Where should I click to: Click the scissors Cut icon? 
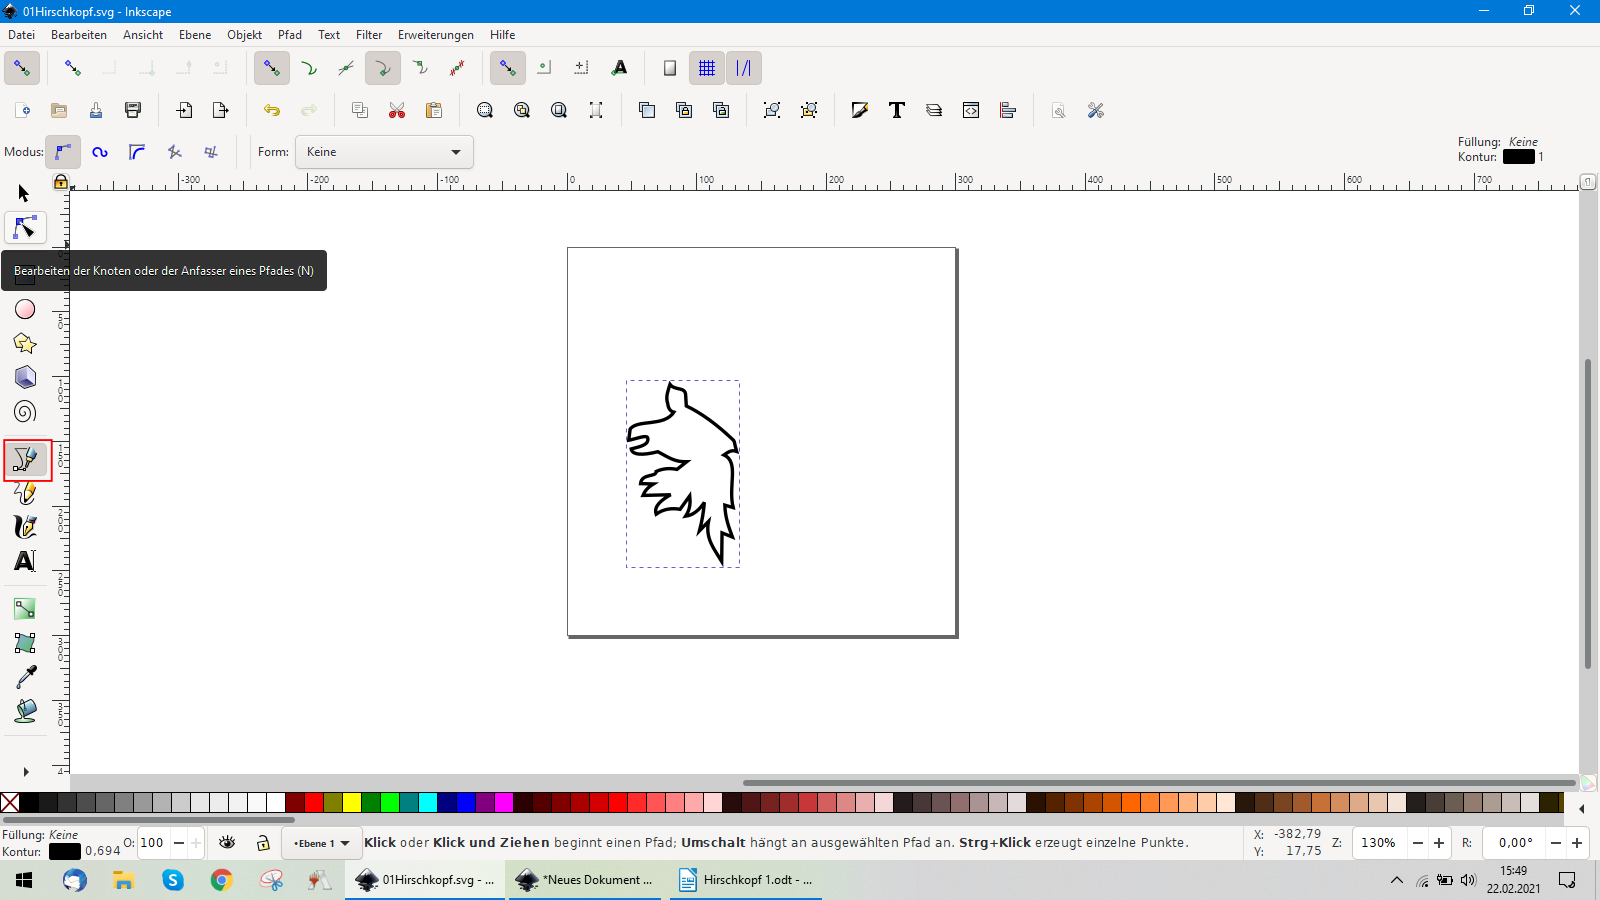pyautogui.click(x=397, y=110)
